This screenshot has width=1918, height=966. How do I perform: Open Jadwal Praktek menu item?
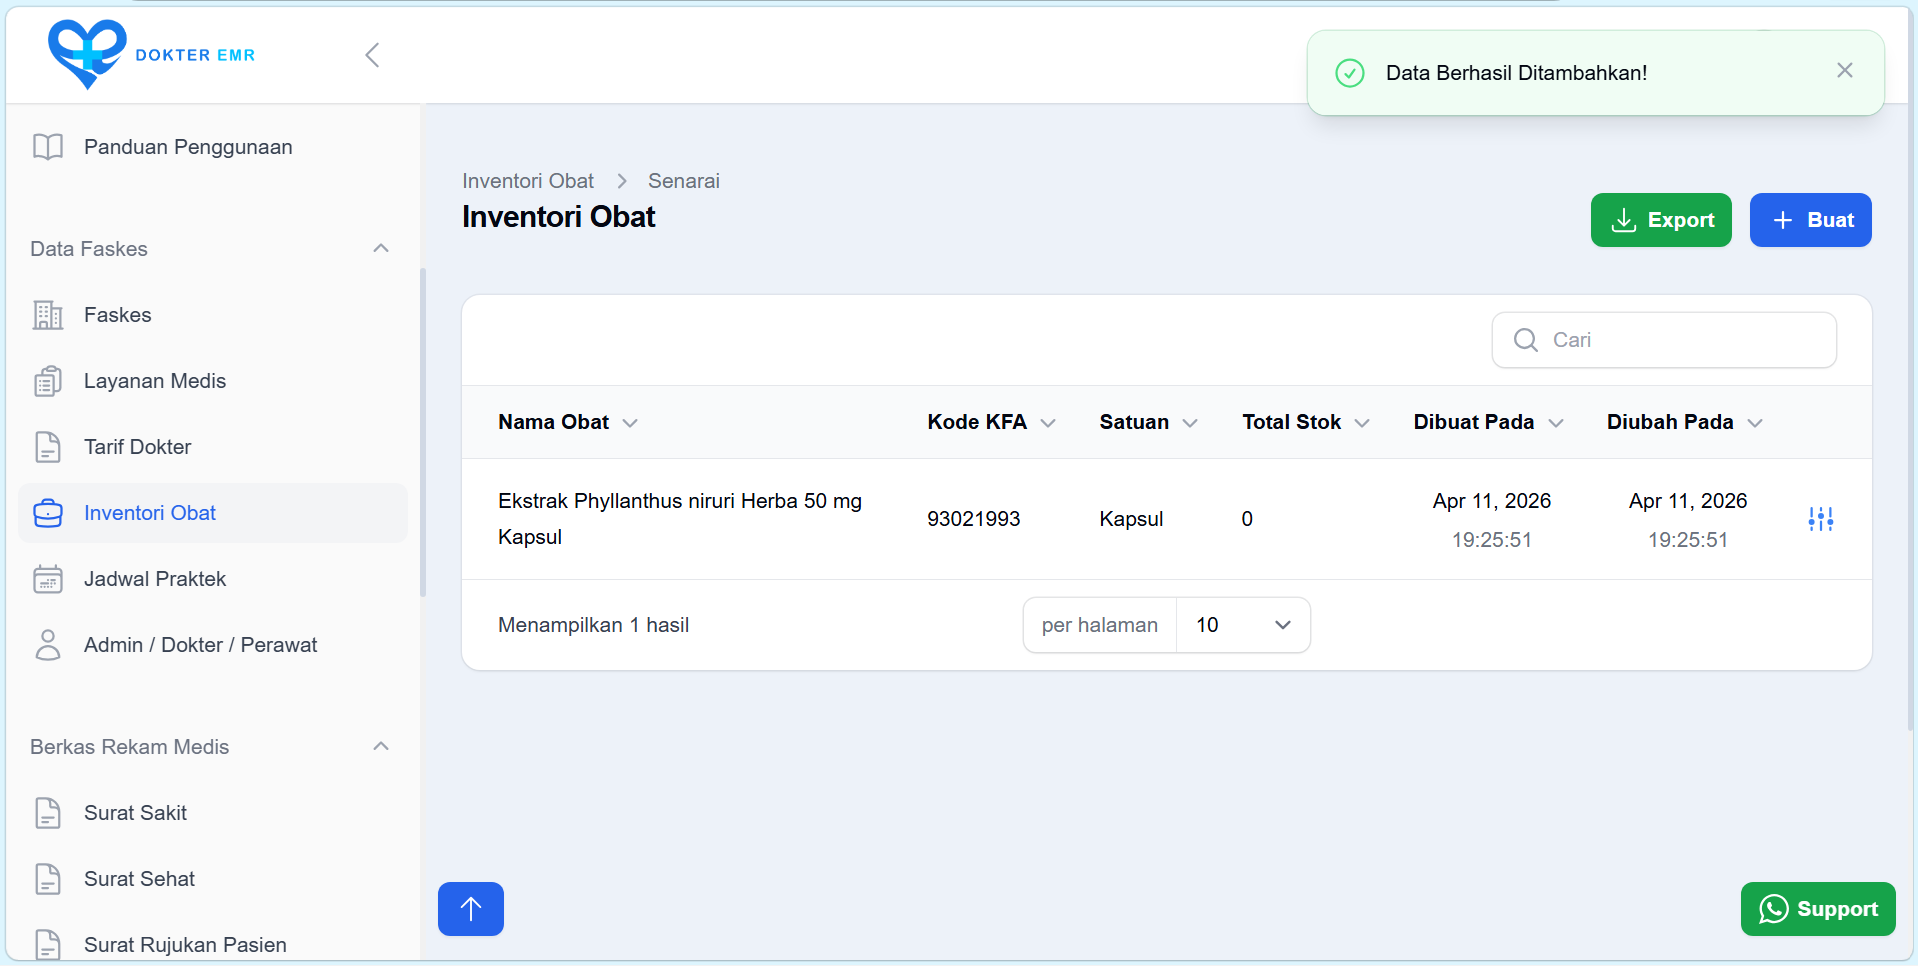213,579
